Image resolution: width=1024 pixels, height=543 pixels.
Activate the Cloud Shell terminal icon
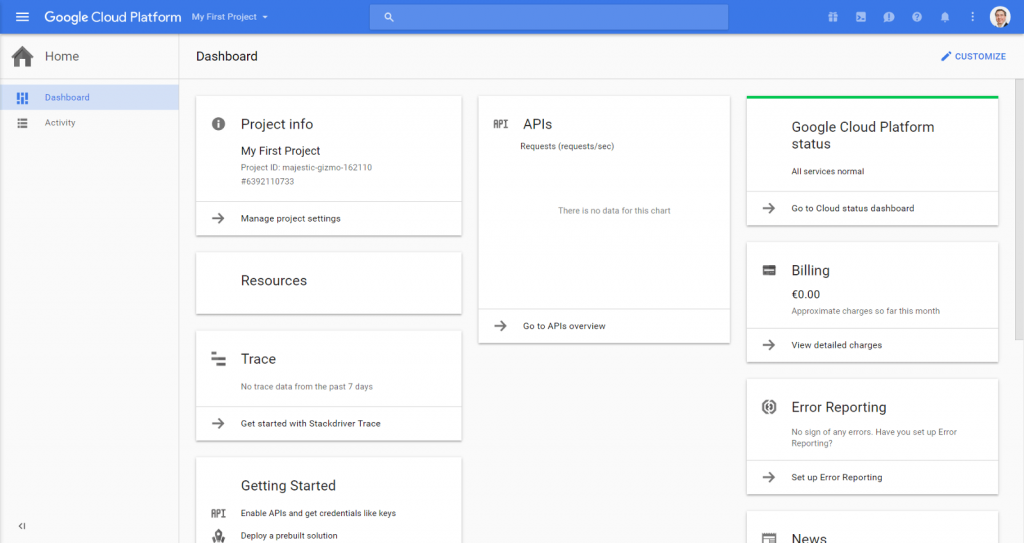(x=861, y=17)
